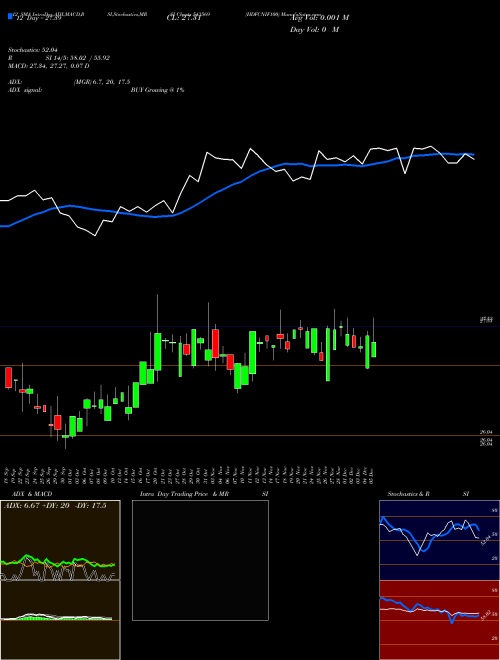Click the 'MACD: 27.34, 27.27, 0.07 D' line
500x660 pixels.
[x=48, y=66]
